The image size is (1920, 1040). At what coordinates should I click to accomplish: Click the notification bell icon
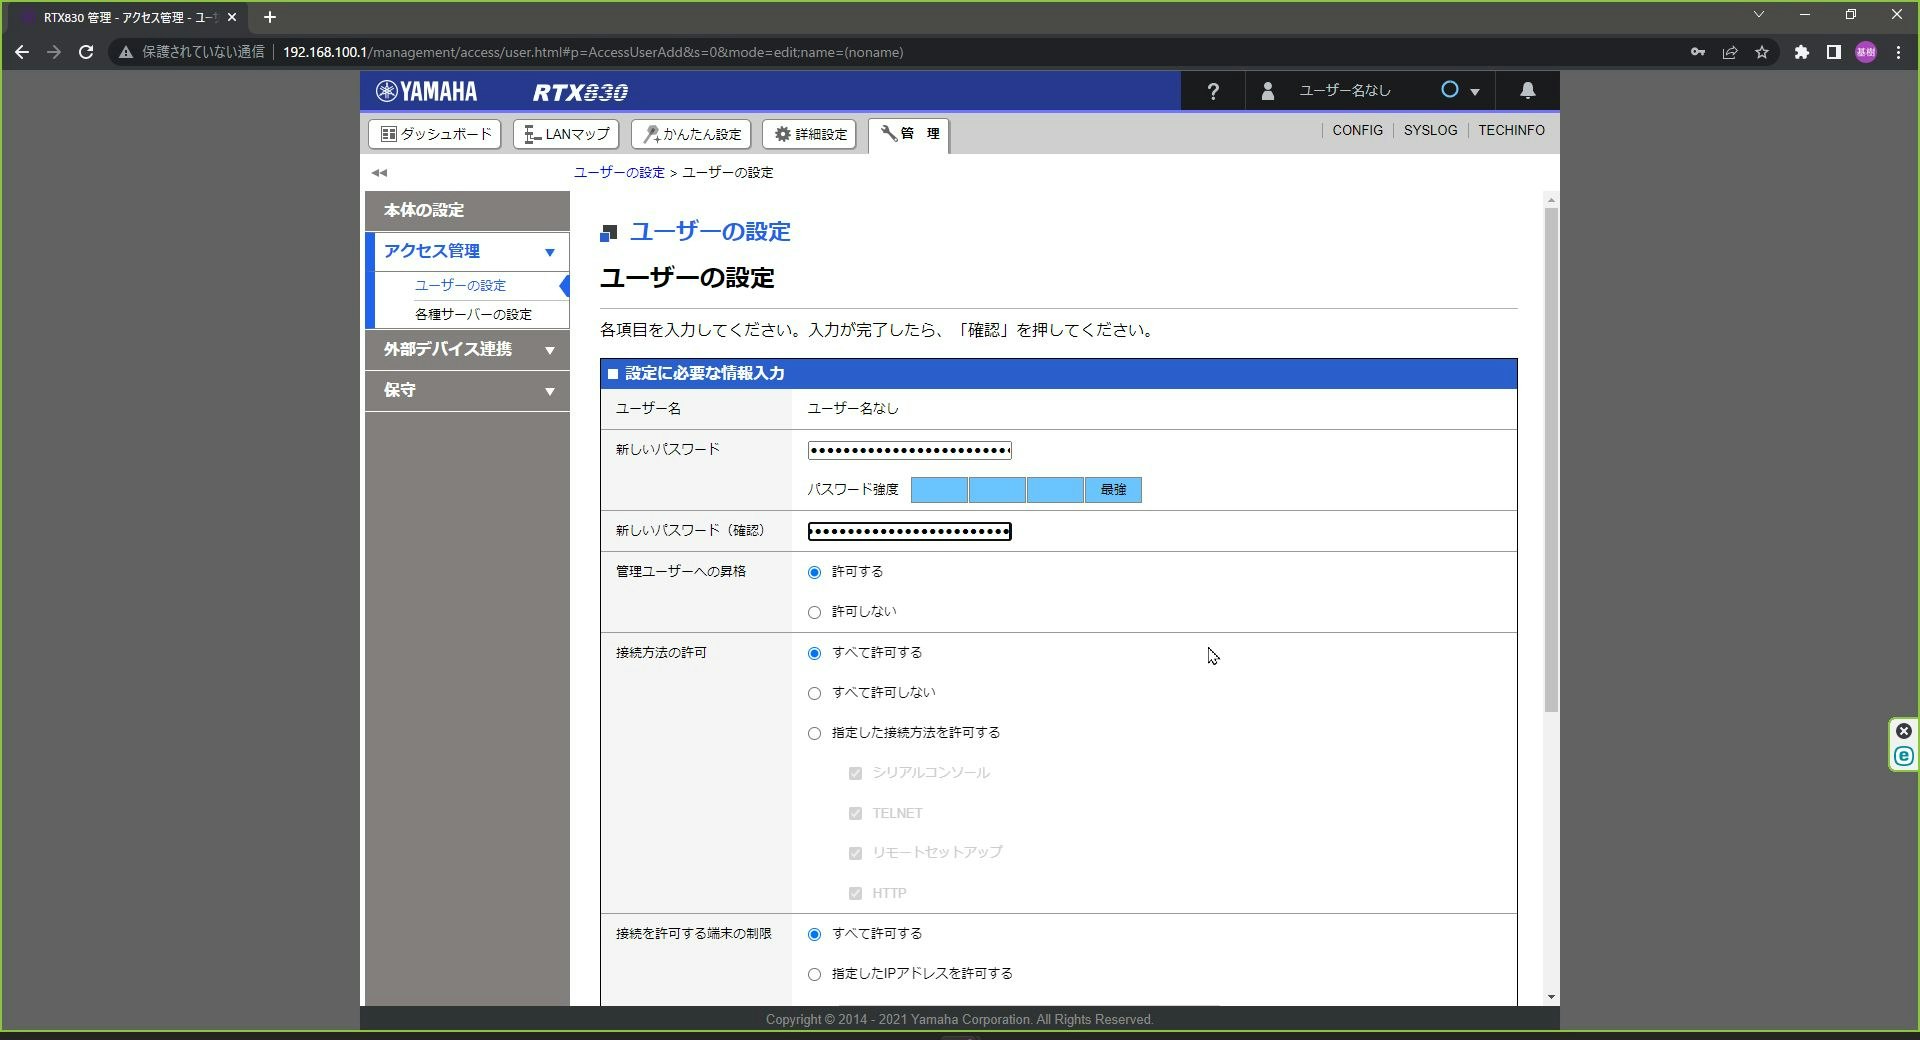1527,91
